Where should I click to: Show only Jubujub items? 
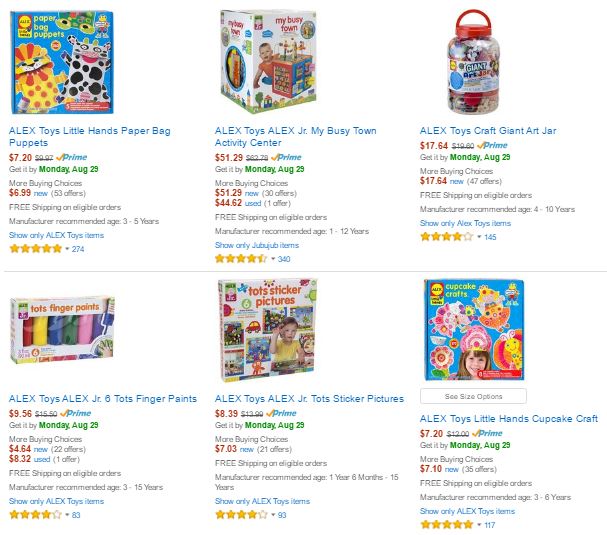pos(257,245)
